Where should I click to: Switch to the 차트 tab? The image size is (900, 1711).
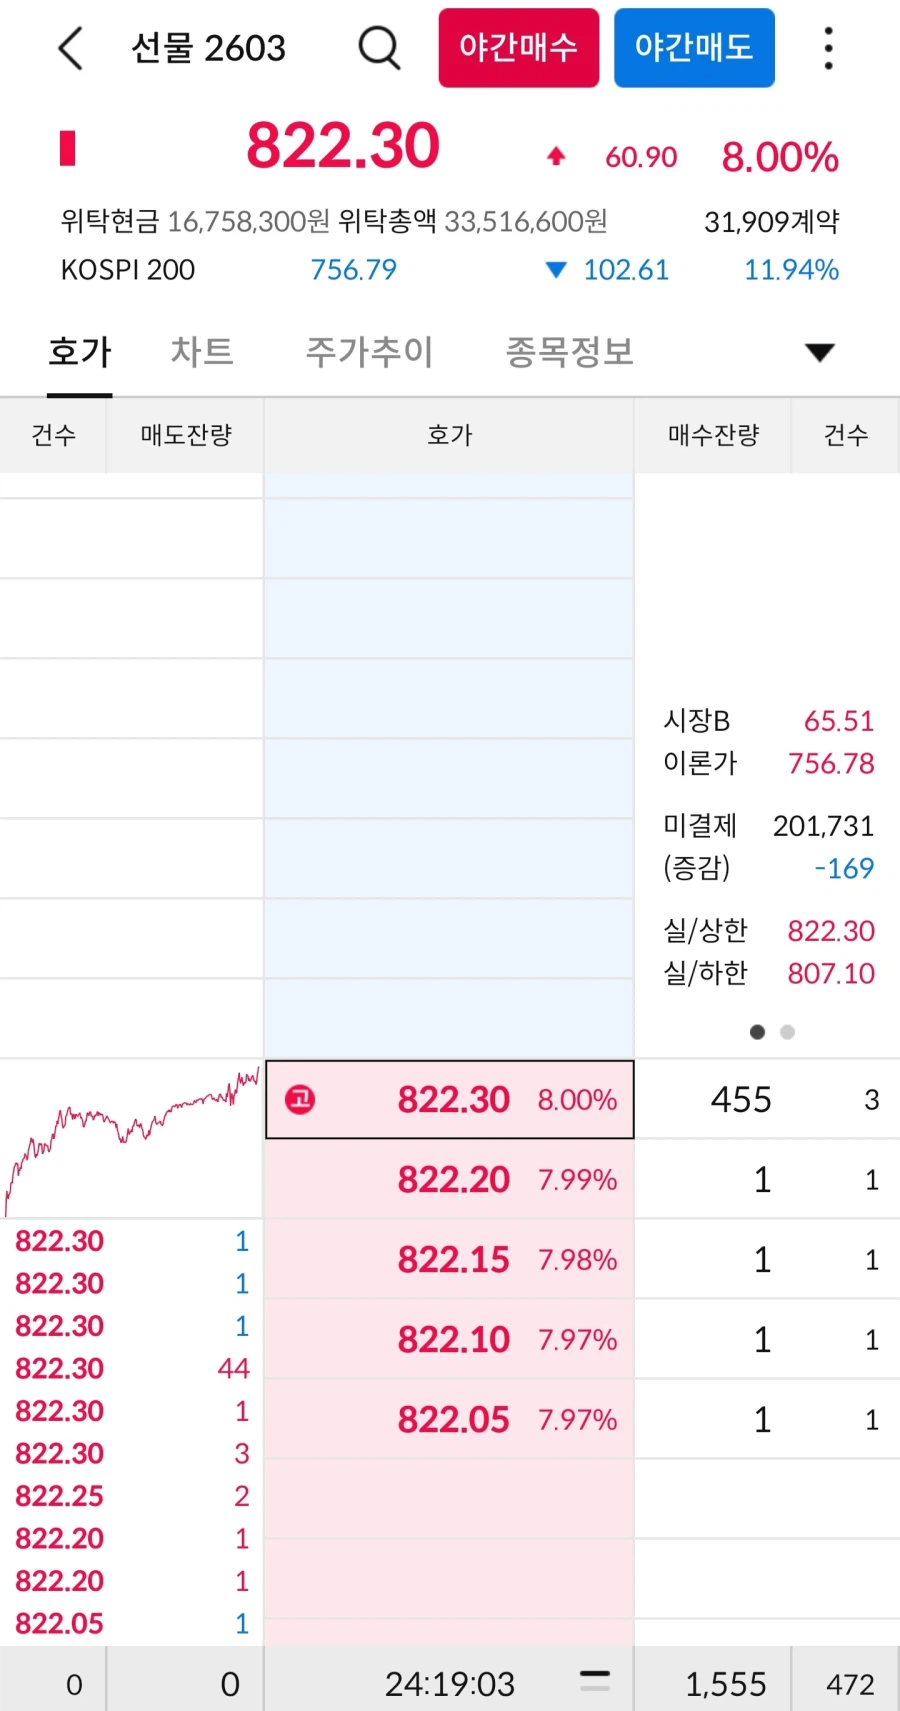[x=201, y=352]
